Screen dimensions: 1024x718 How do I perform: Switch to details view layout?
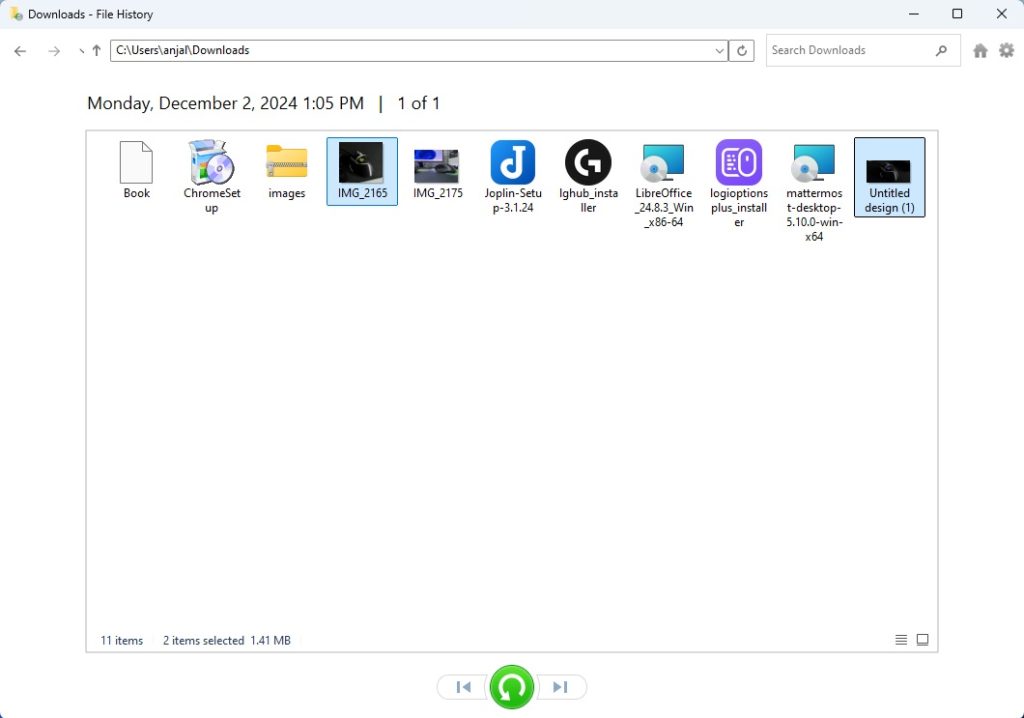point(901,639)
